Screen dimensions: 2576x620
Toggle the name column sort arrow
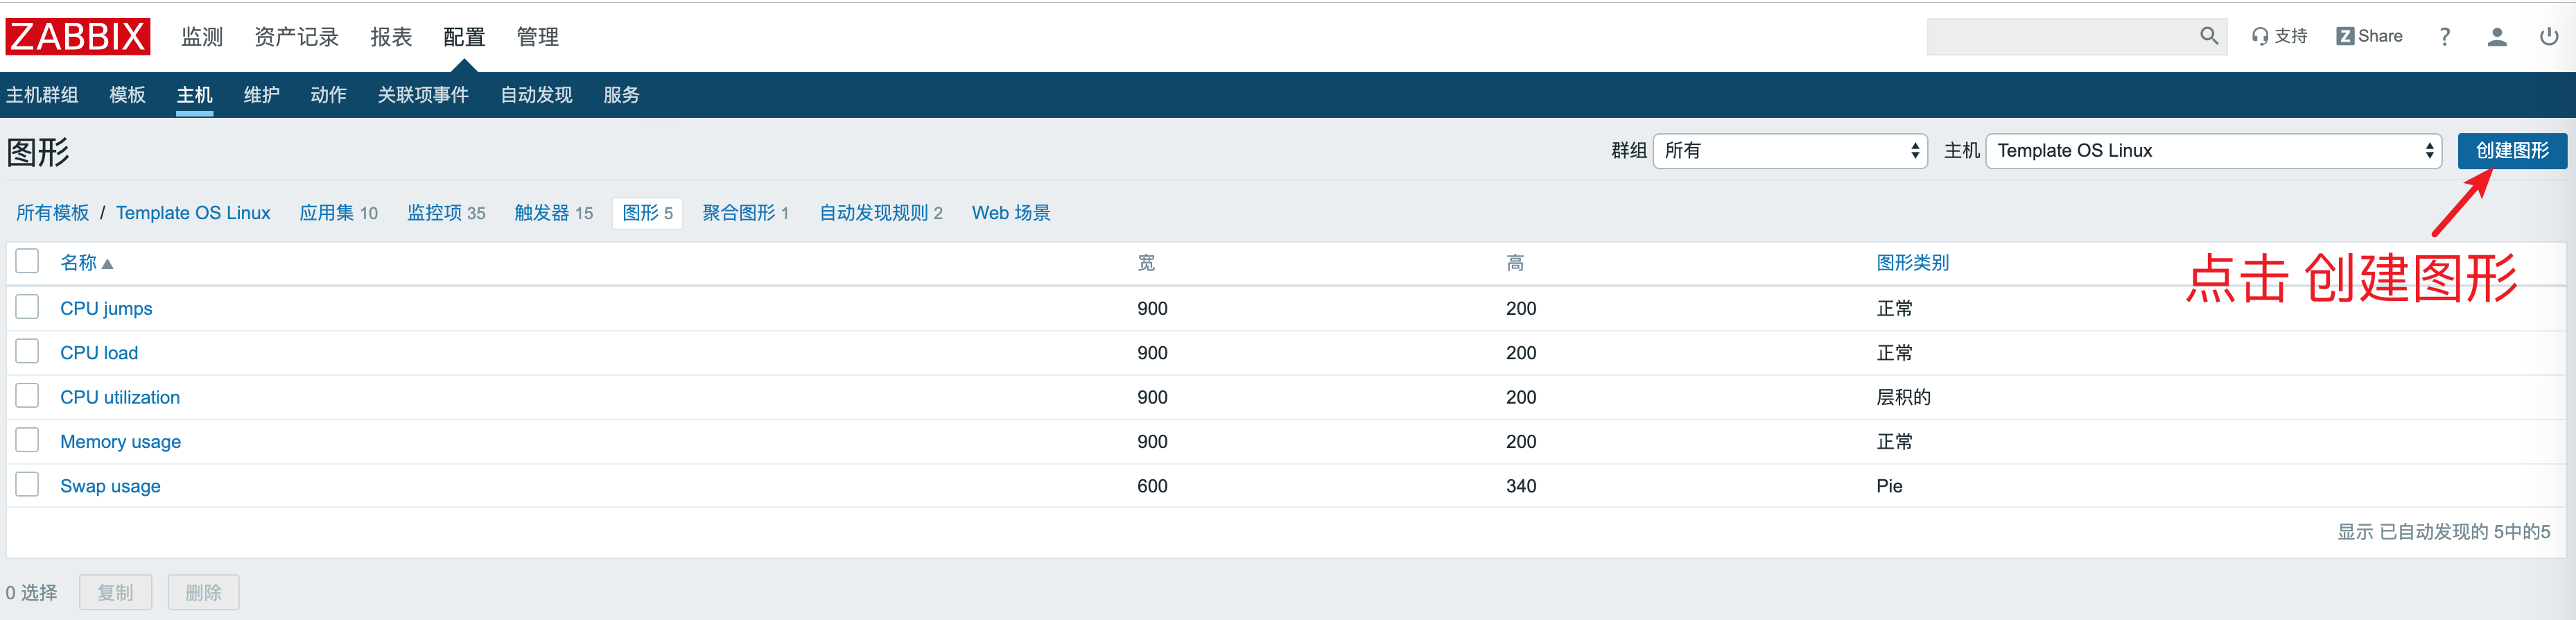click(x=108, y=264)
